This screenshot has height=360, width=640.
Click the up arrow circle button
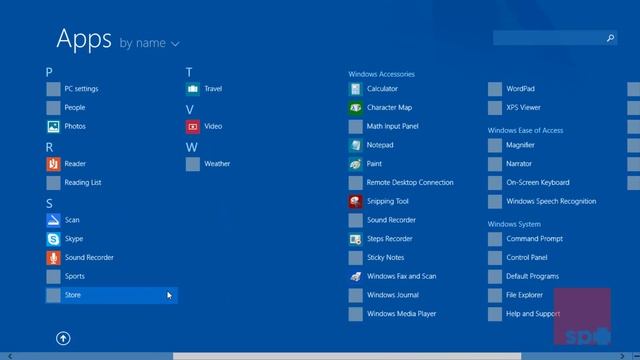coord(63,338)
